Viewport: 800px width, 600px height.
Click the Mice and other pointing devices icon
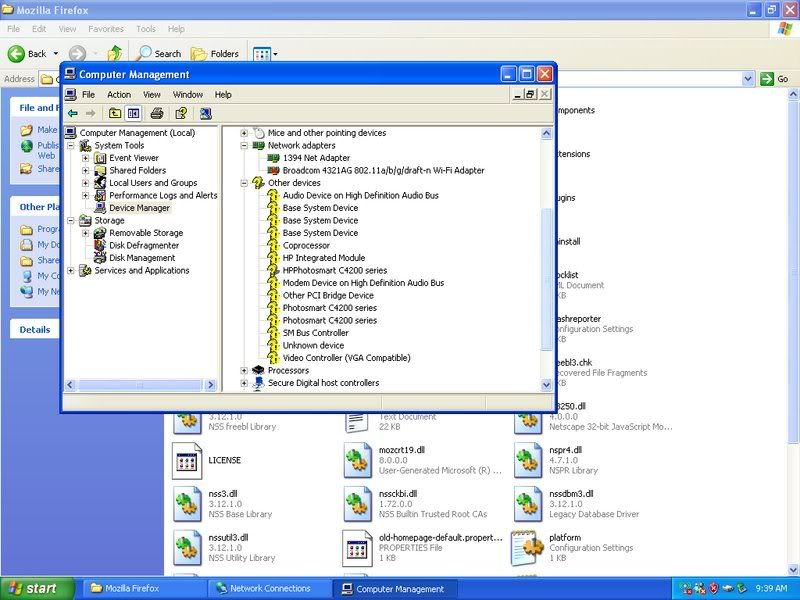[x=259, y=133]
